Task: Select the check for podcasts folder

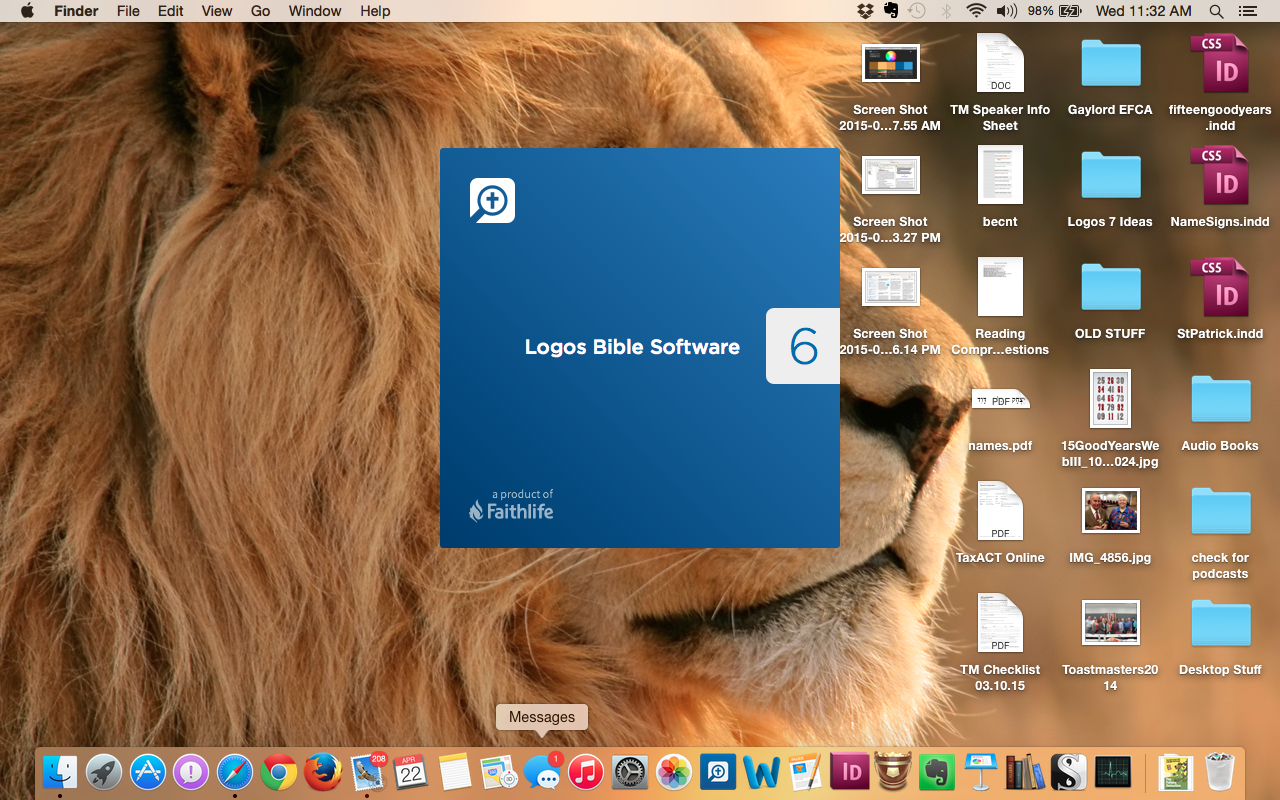Action: coord(1220,512)
